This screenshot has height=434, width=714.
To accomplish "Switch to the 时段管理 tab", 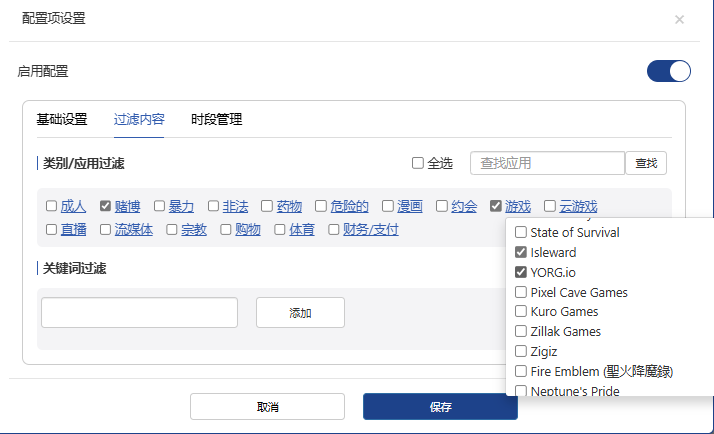I will [216, 120].
